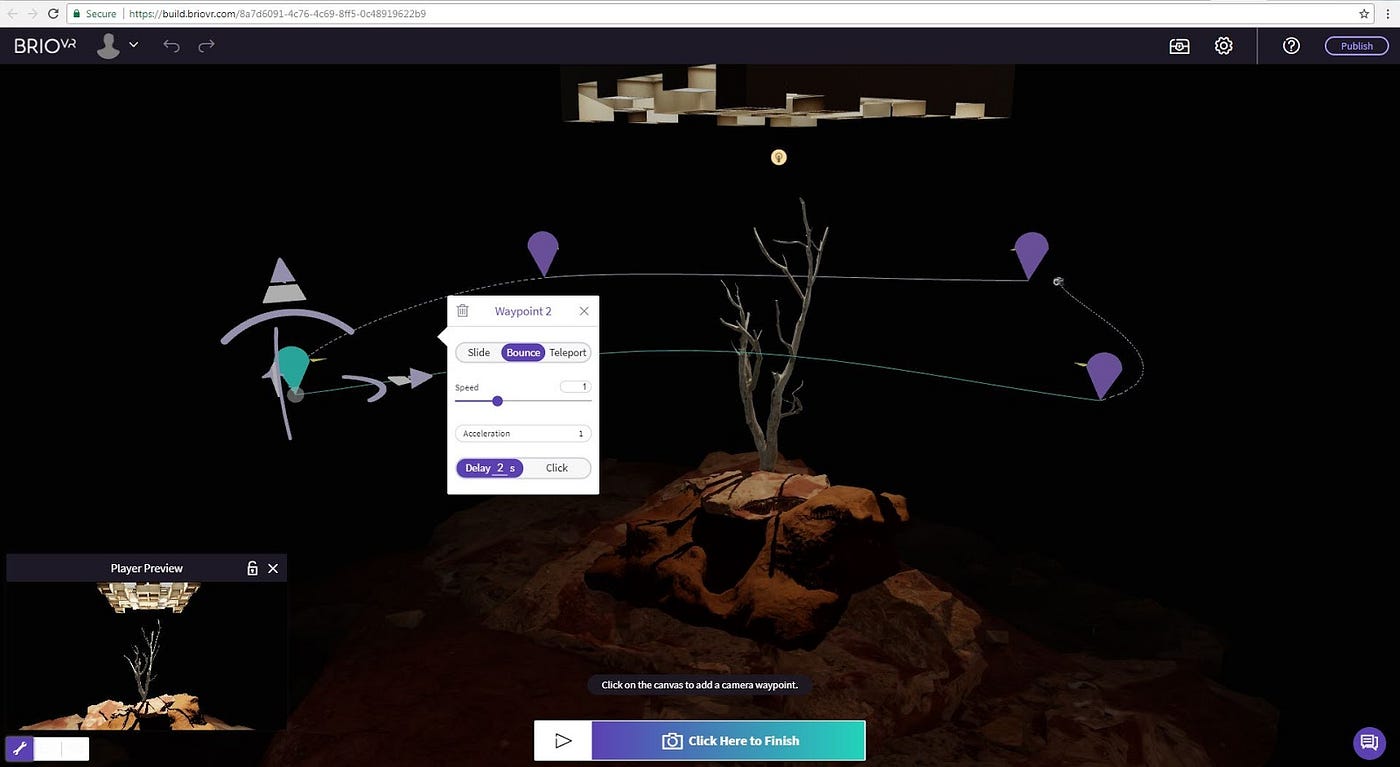This screenshot has width=1400, height=767.
Task: Select the Teleport movement option
Action: pos(568,353)
